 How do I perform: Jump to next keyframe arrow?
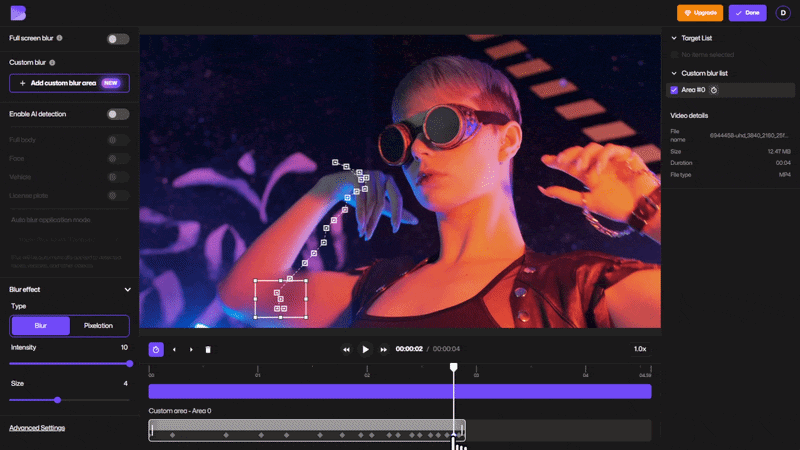191,350
